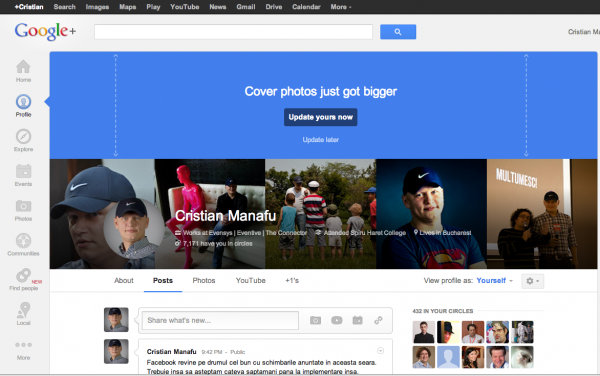Click the Update later link
The height and width of the screenshot is (376, 600).
[x=321, y=140]
